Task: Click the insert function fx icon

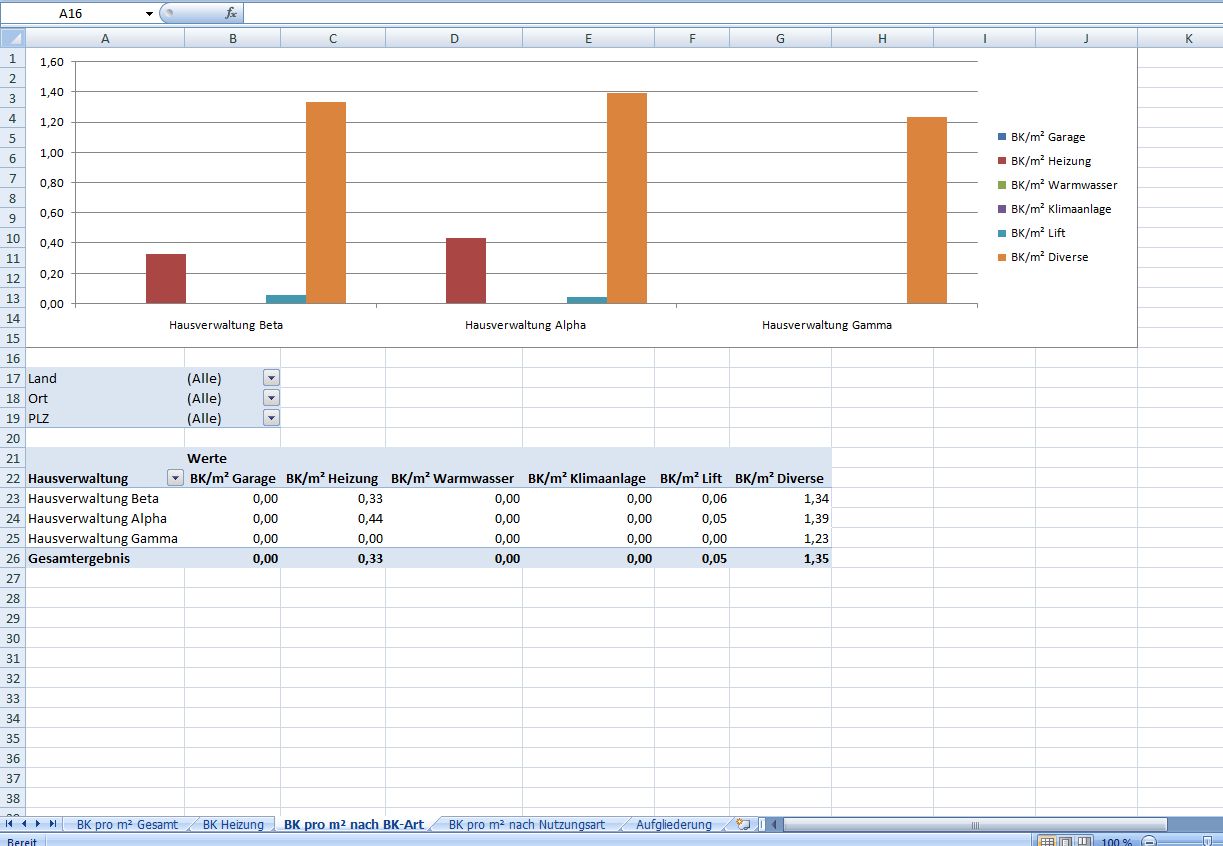Action: click(x=231, y=13)
